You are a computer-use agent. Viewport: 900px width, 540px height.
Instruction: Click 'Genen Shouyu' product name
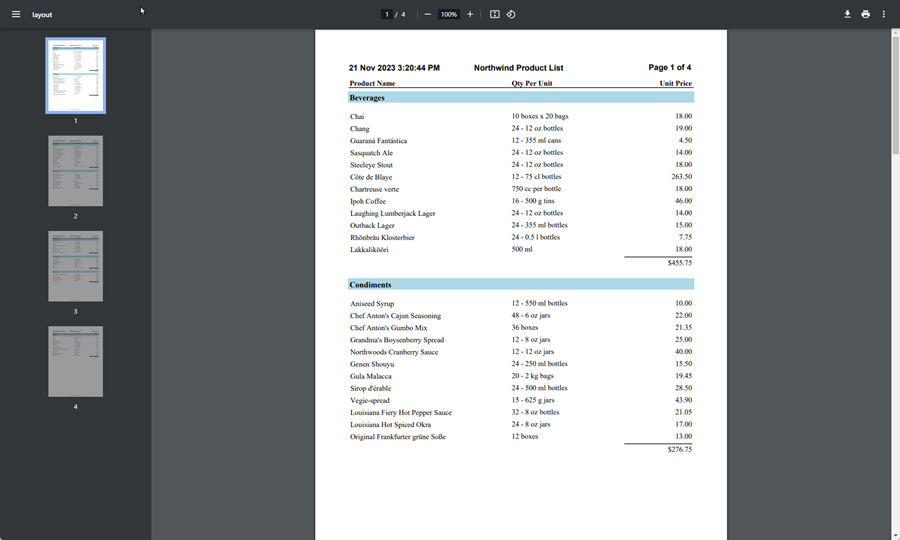click(372, 364)
